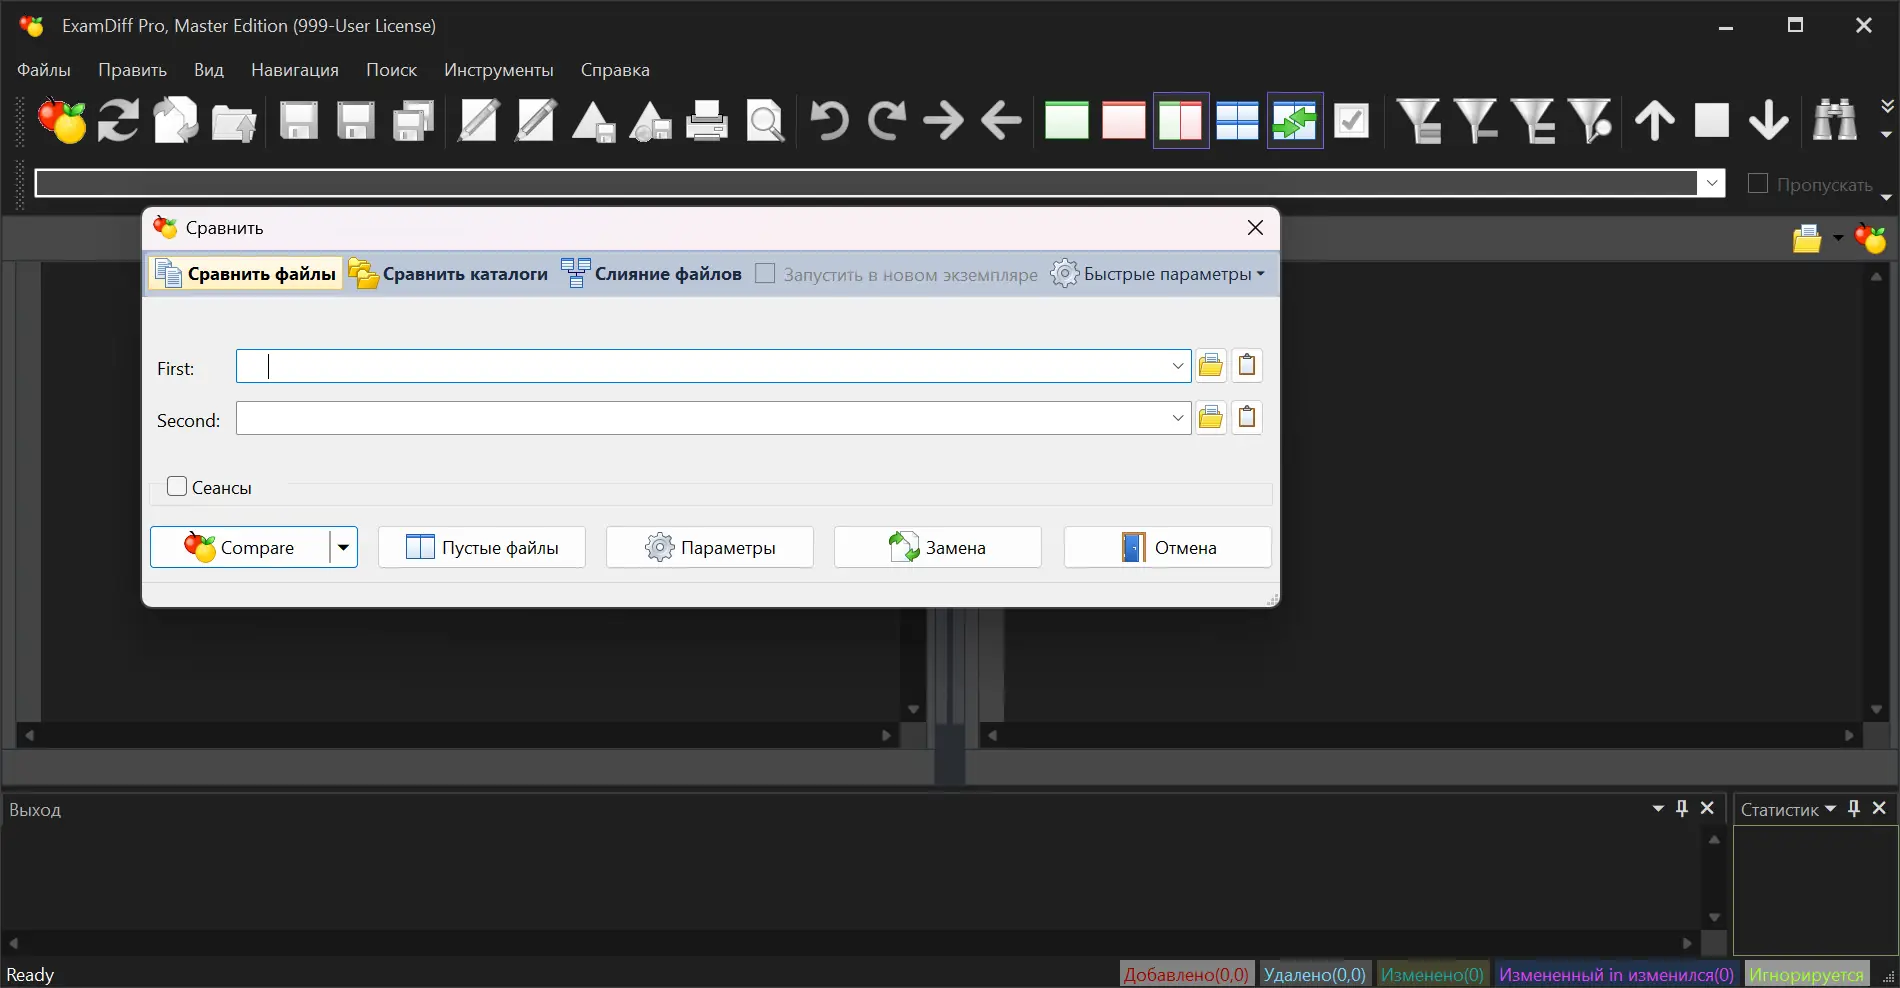Open the dropdown arrow beside the right-pane folder icon
Viewport: 1900px width, 988px height.
point(1838,238)
